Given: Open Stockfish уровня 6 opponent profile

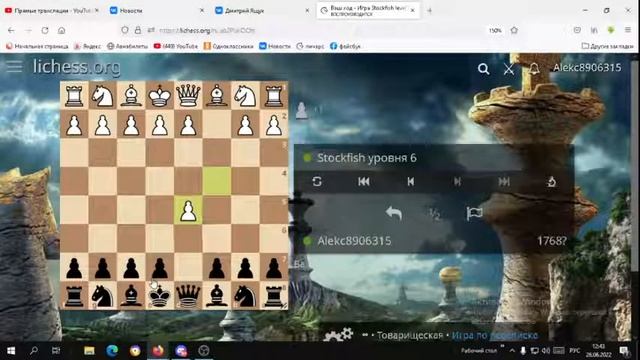Looking at the screenshot, I should pyautogui.click(x=367, y=158).
